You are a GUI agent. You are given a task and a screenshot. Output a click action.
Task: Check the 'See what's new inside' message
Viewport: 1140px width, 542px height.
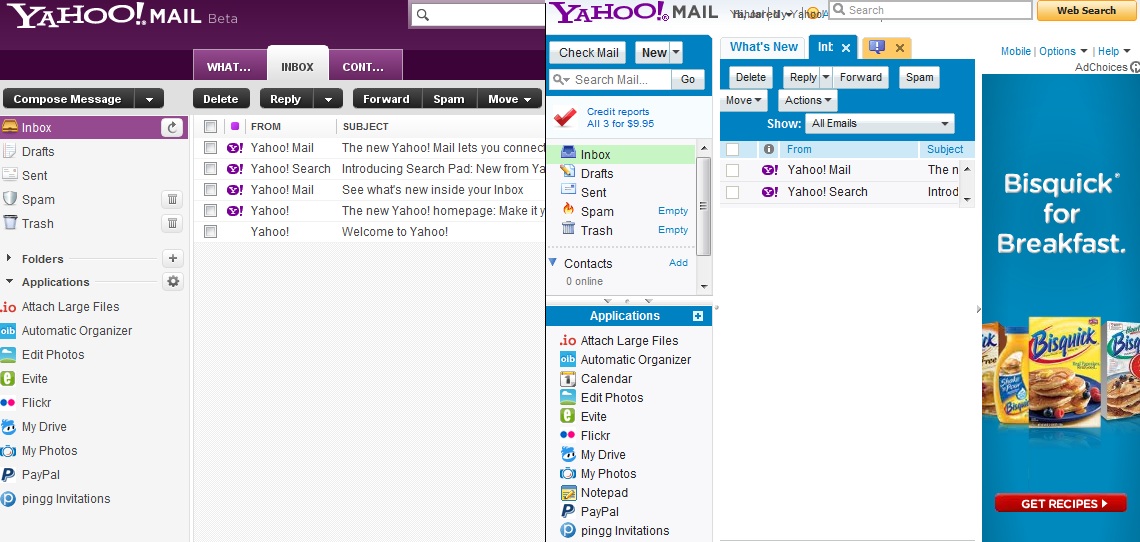(210, 190)
